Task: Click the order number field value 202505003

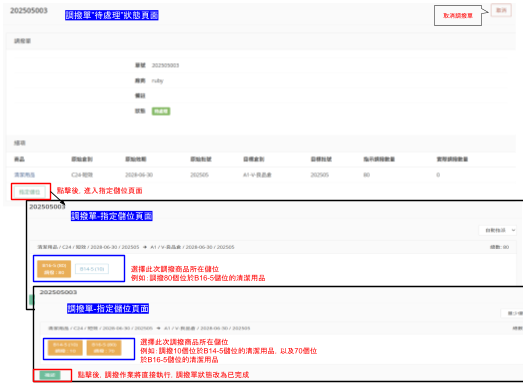Action: click(165, 65)
